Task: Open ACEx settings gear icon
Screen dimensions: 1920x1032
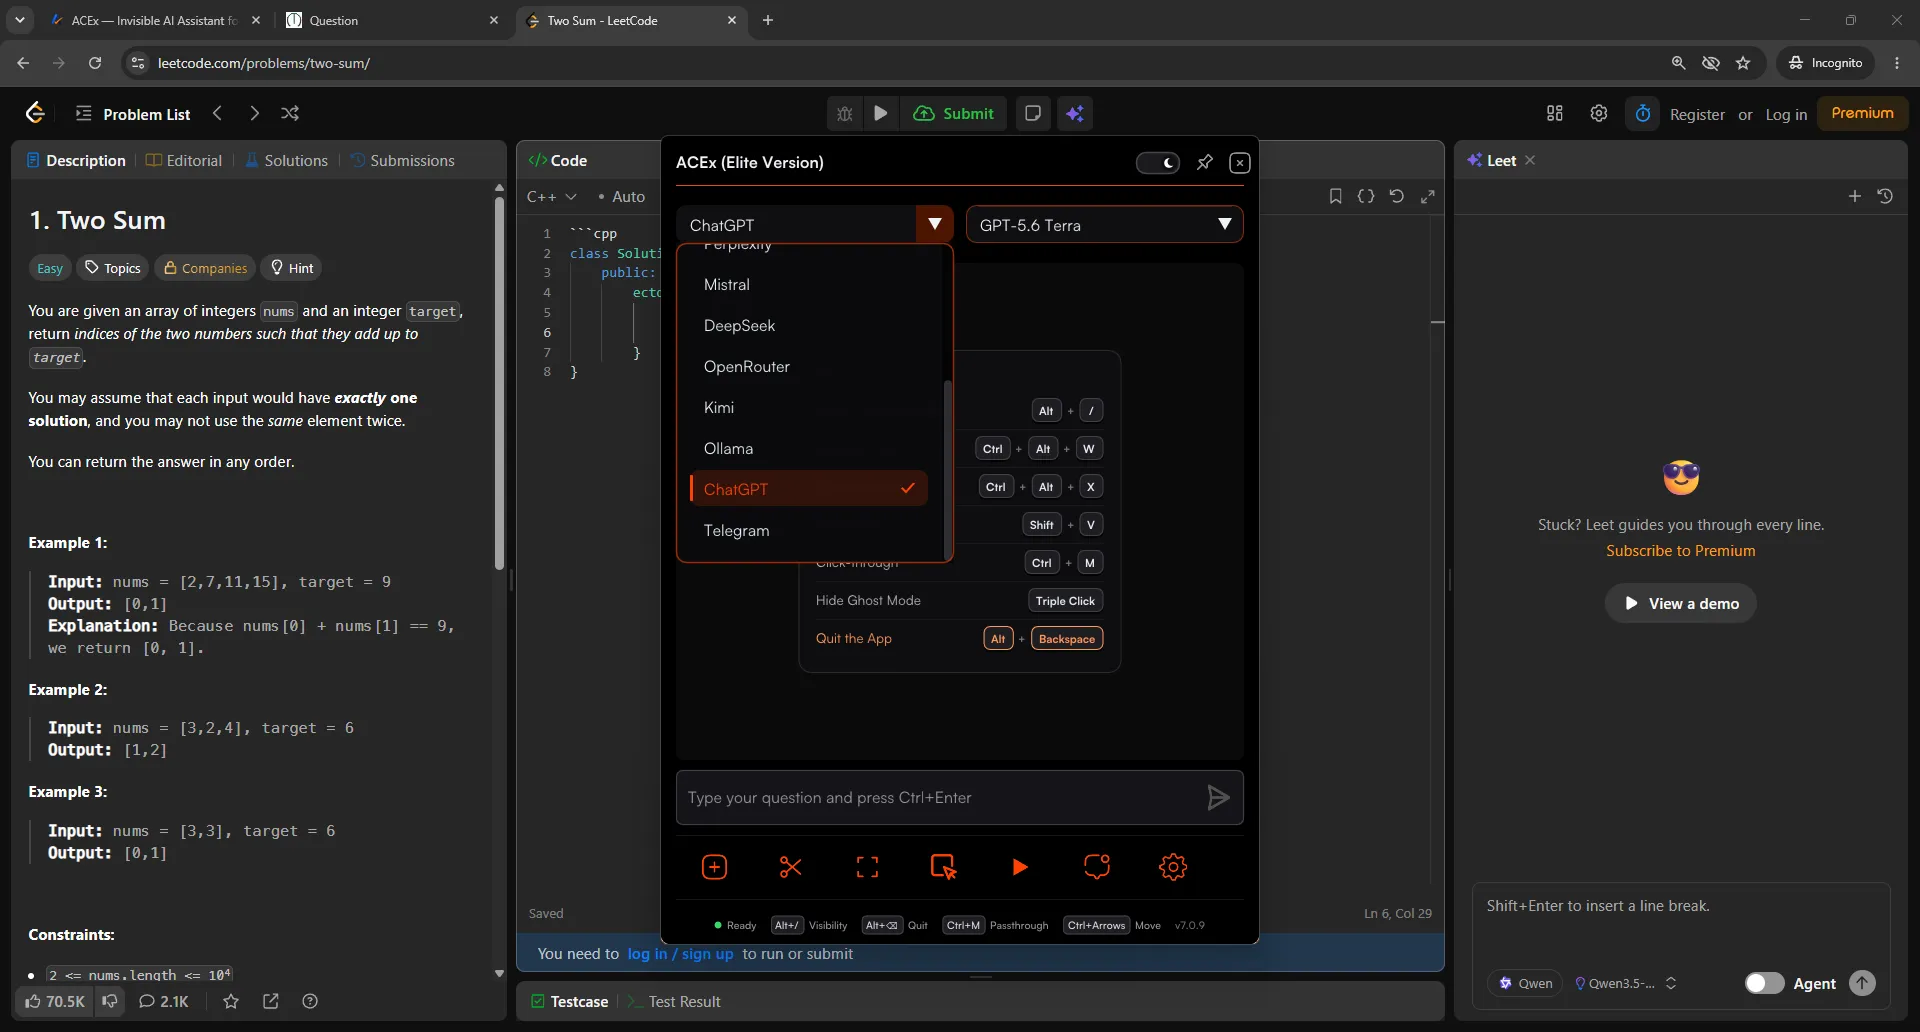Action: 1173,867
